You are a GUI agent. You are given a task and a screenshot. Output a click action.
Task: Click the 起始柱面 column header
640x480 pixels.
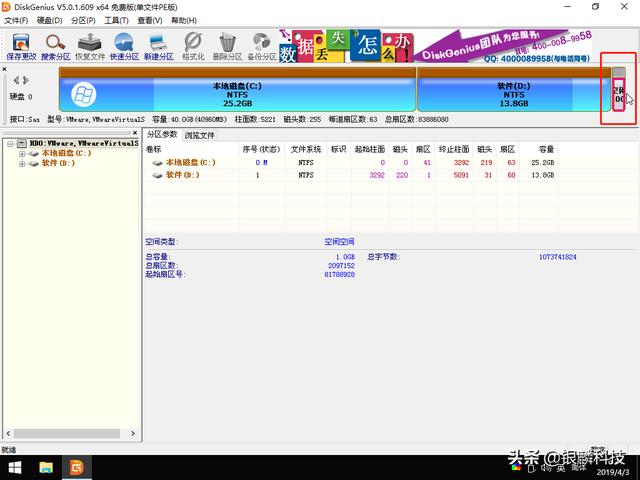click(370, 149)
